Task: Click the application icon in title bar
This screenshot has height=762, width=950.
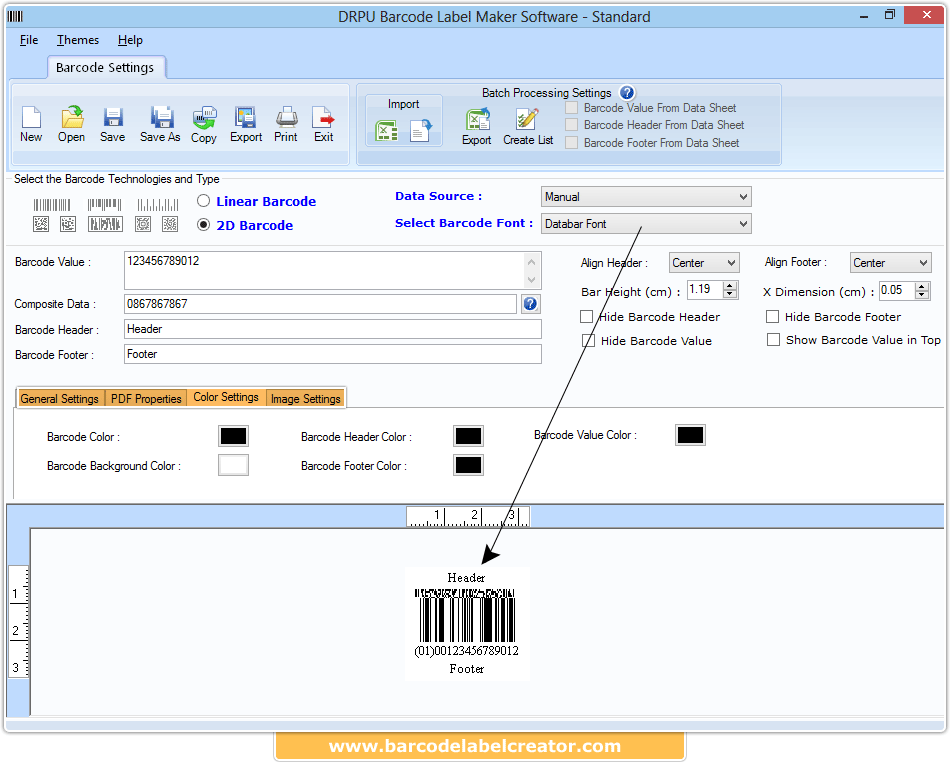Action: click(x=15, y=16)
